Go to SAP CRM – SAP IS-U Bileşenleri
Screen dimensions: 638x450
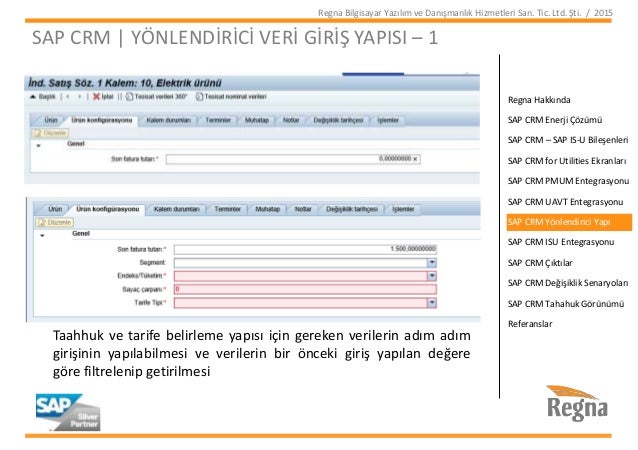click(x=568, y=140)
